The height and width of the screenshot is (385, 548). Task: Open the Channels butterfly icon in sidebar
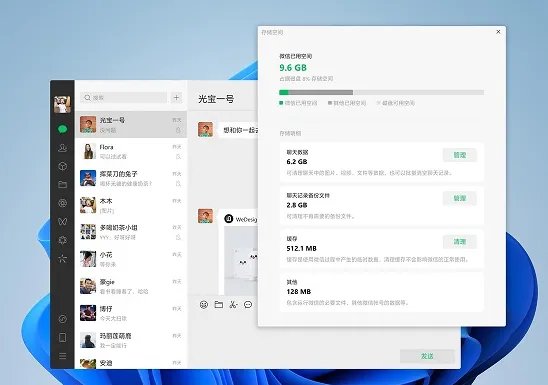click(63, 221)
